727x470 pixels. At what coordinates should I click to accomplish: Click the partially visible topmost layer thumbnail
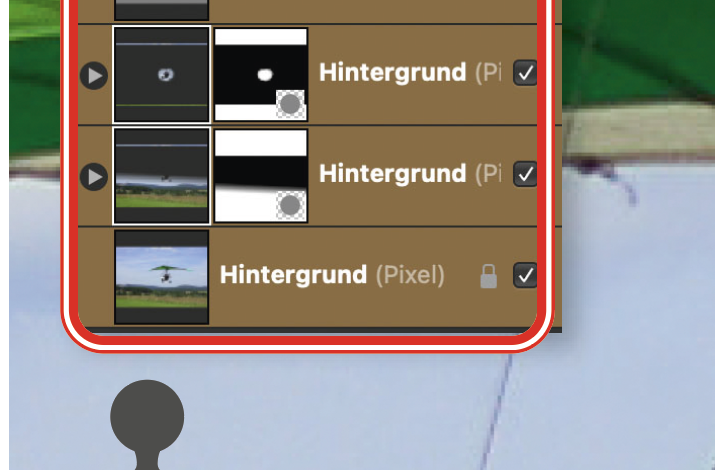pos(161,10)
